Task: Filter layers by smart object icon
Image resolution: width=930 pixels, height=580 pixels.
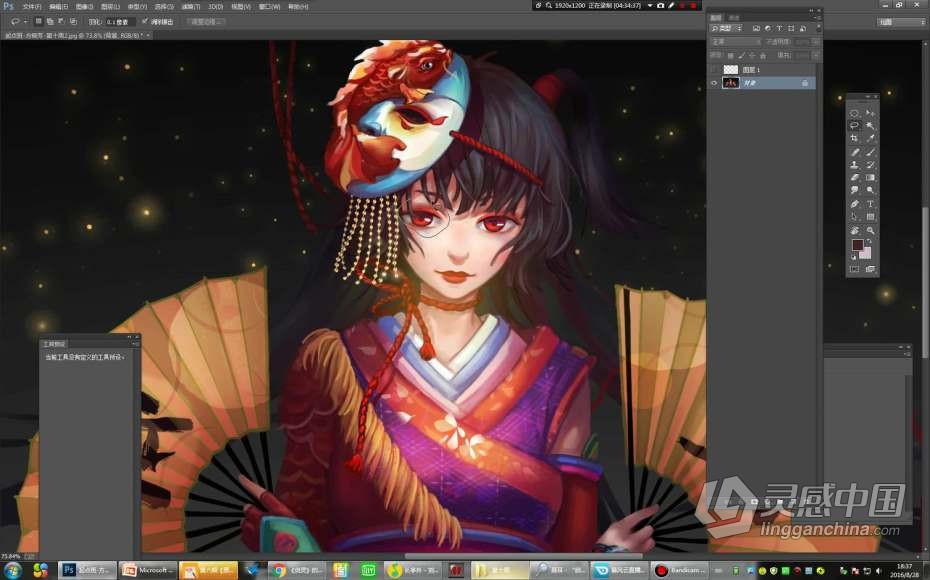Action: (x=803, y=28)
